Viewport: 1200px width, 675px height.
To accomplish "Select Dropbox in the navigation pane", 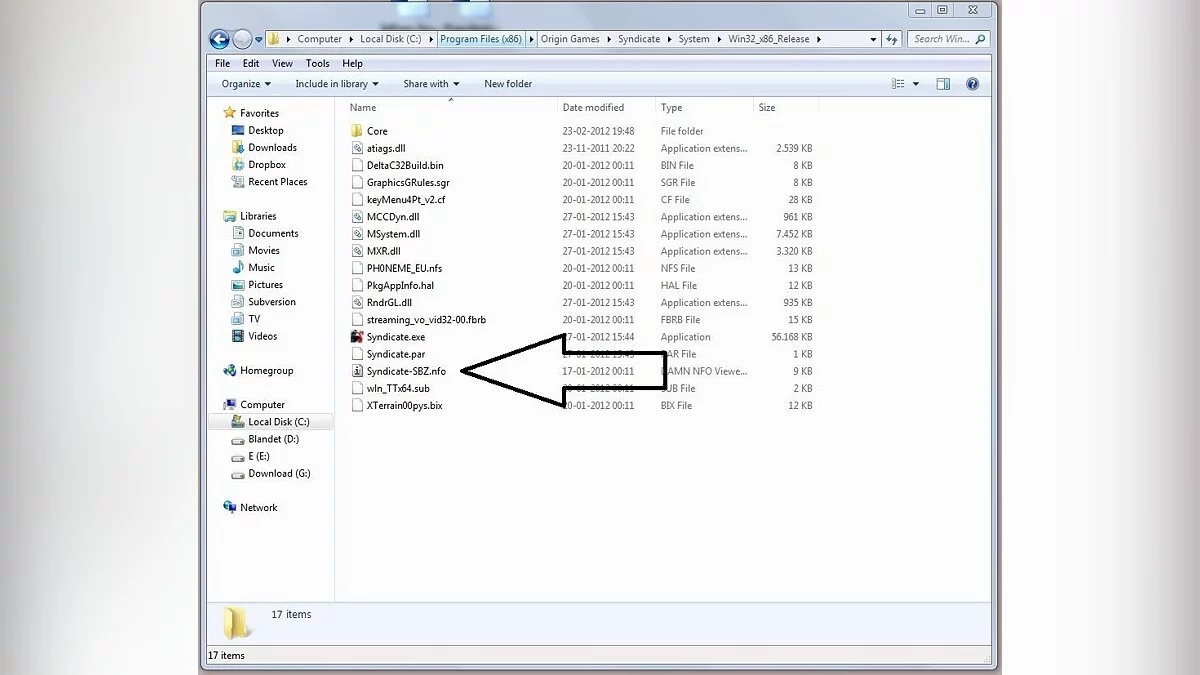I will [267, 165].
